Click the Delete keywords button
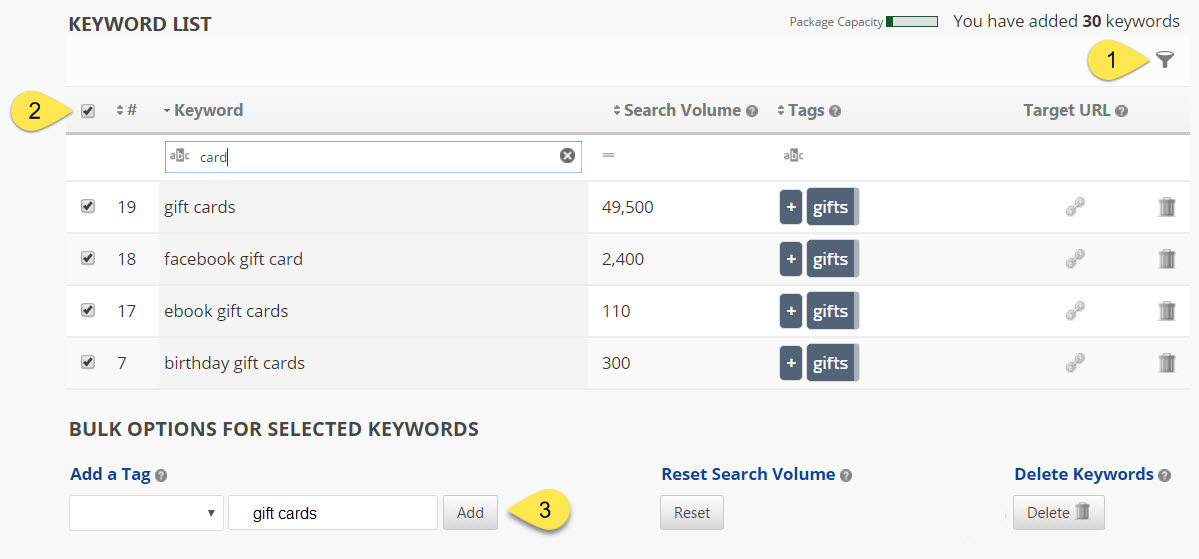 tap(1058, 513)
